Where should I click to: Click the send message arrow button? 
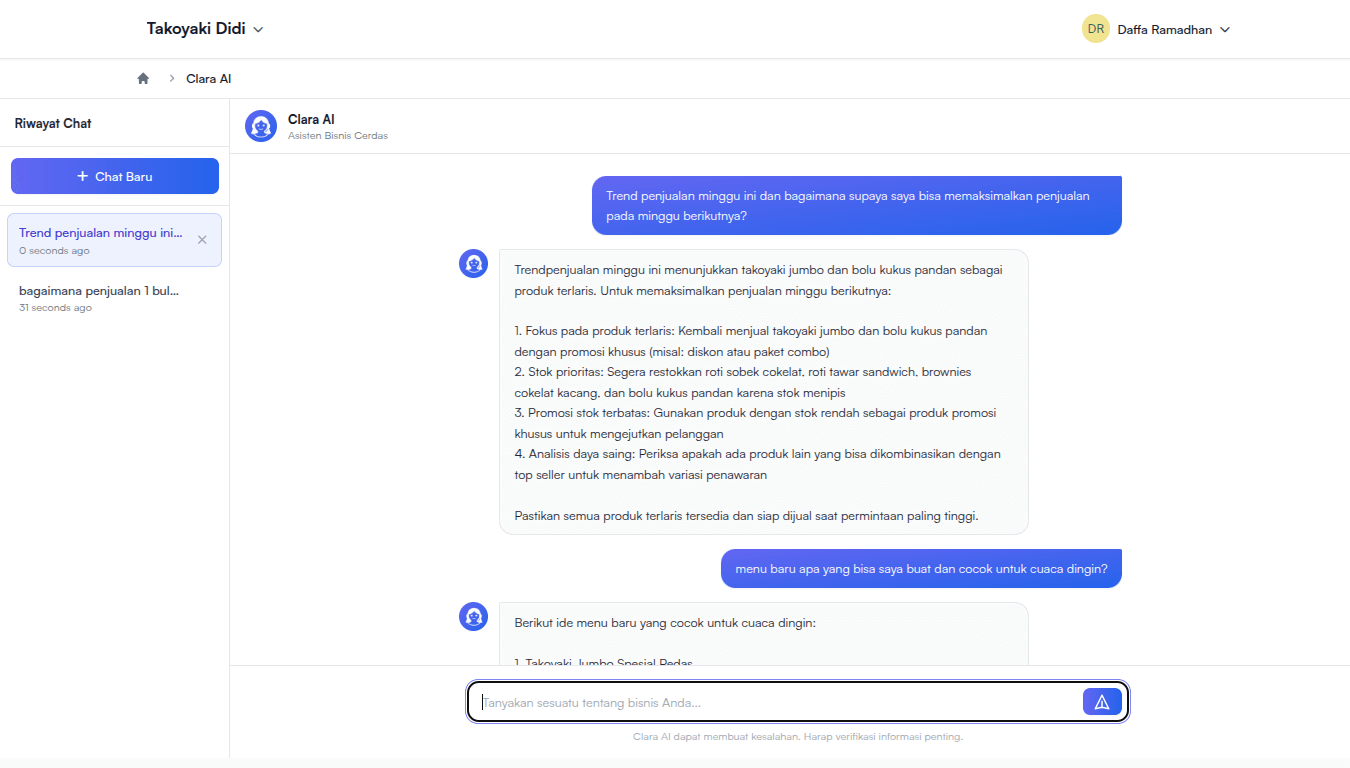pyautogui.click(x=1102, y=702)
